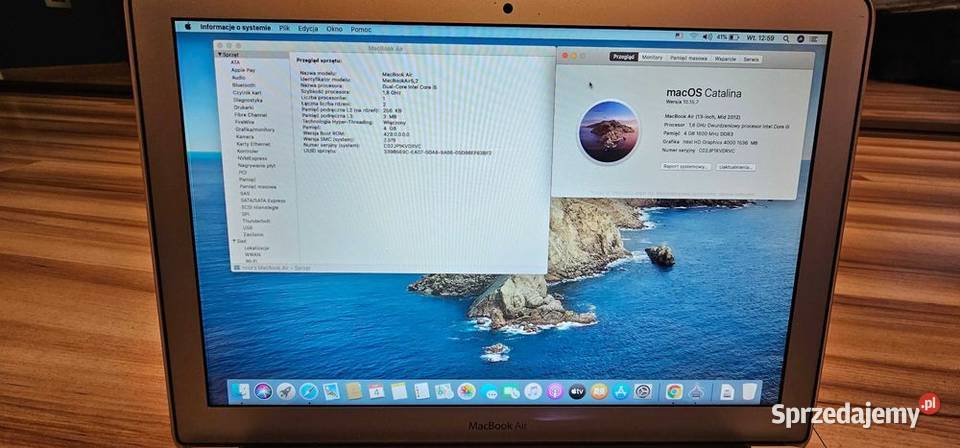Click the Wi-Fi status icon

(x=694, y=37)
